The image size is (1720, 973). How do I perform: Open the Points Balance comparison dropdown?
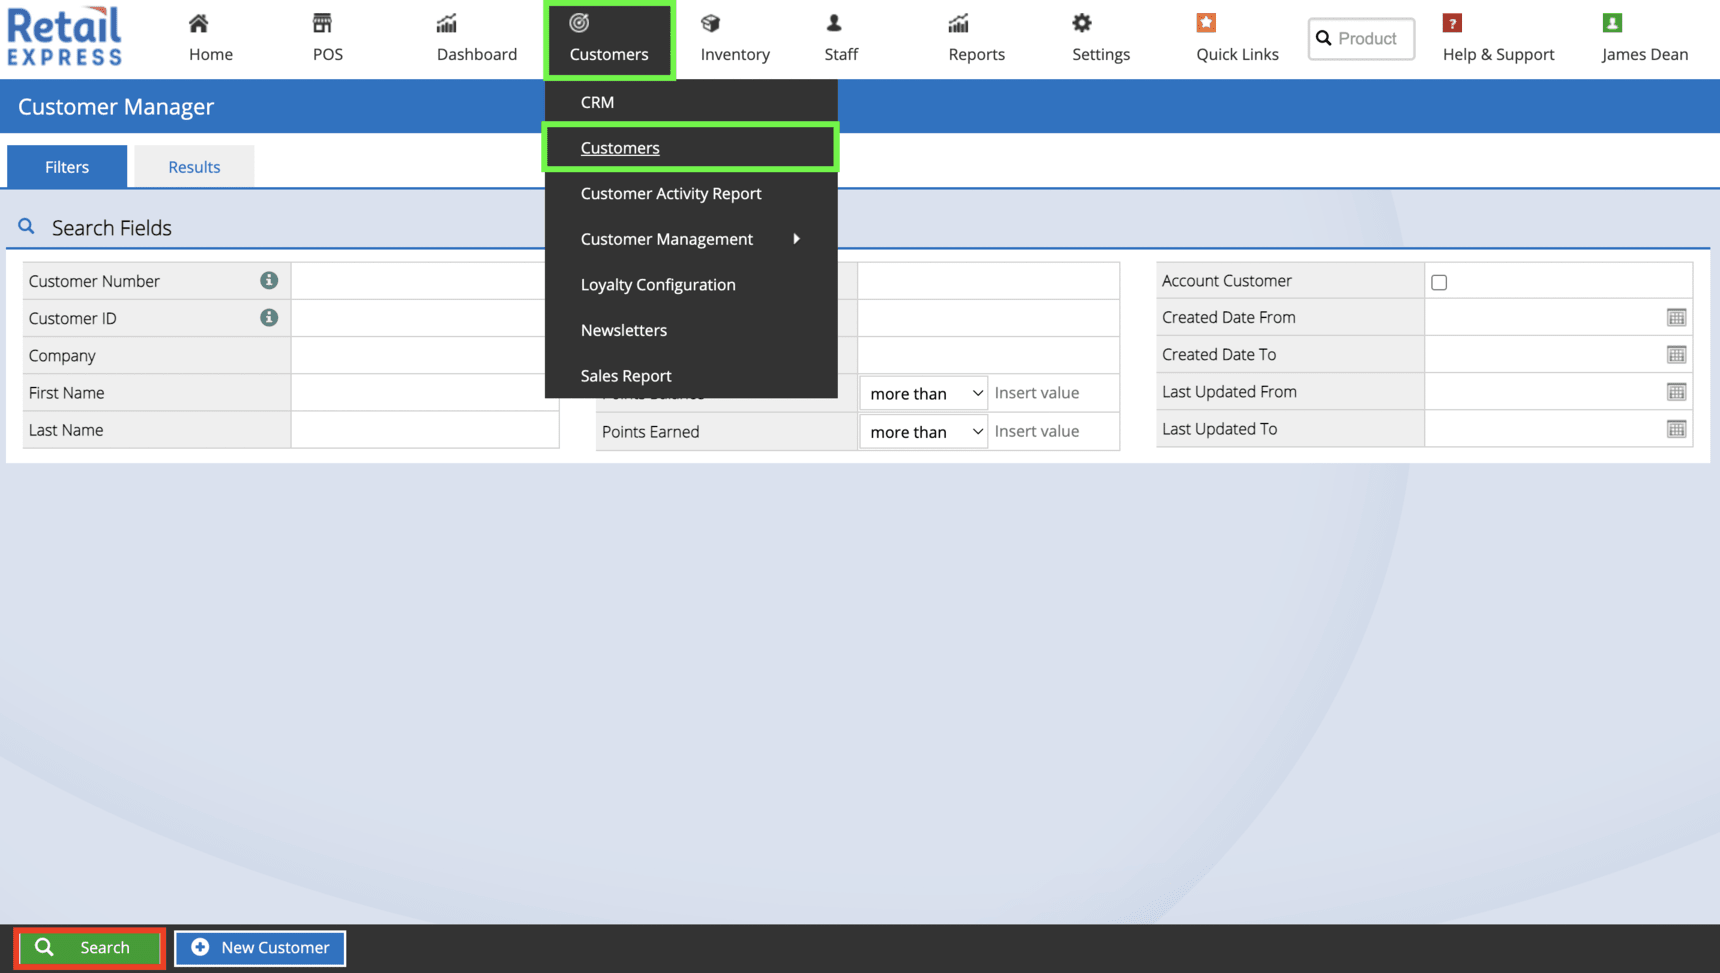click(923, 393)
